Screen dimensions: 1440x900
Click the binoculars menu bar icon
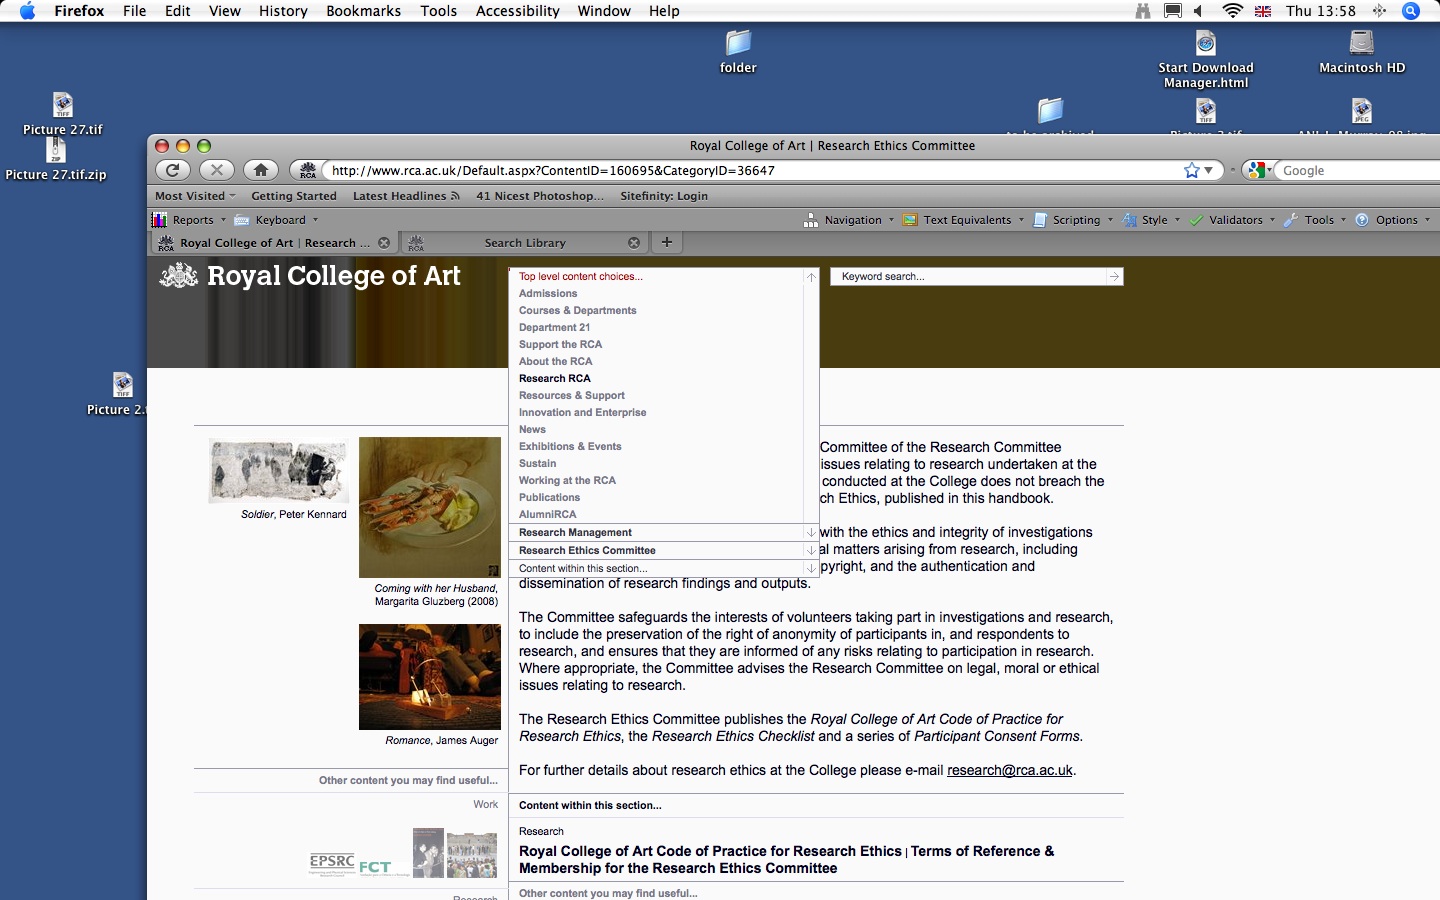click(x=1142, y=11)
